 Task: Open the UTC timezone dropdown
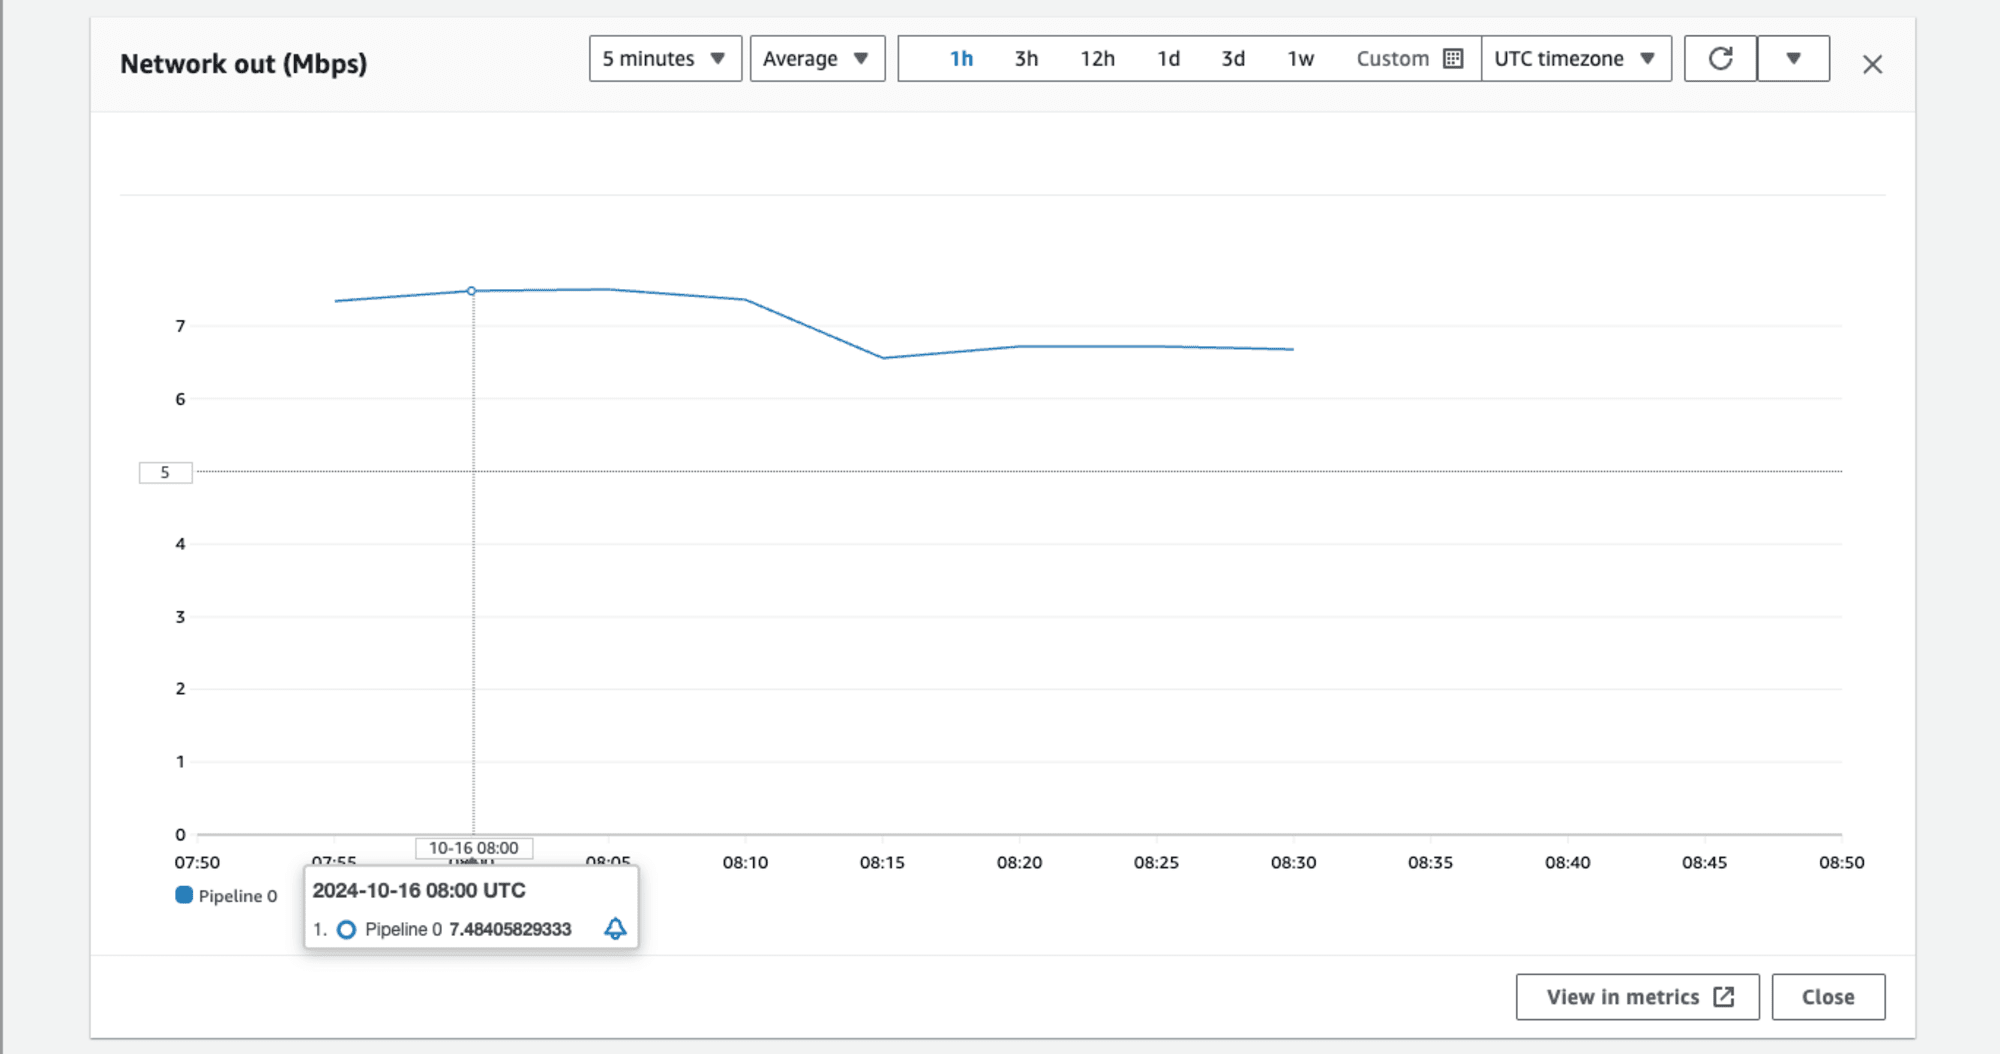coord(1576,59)
